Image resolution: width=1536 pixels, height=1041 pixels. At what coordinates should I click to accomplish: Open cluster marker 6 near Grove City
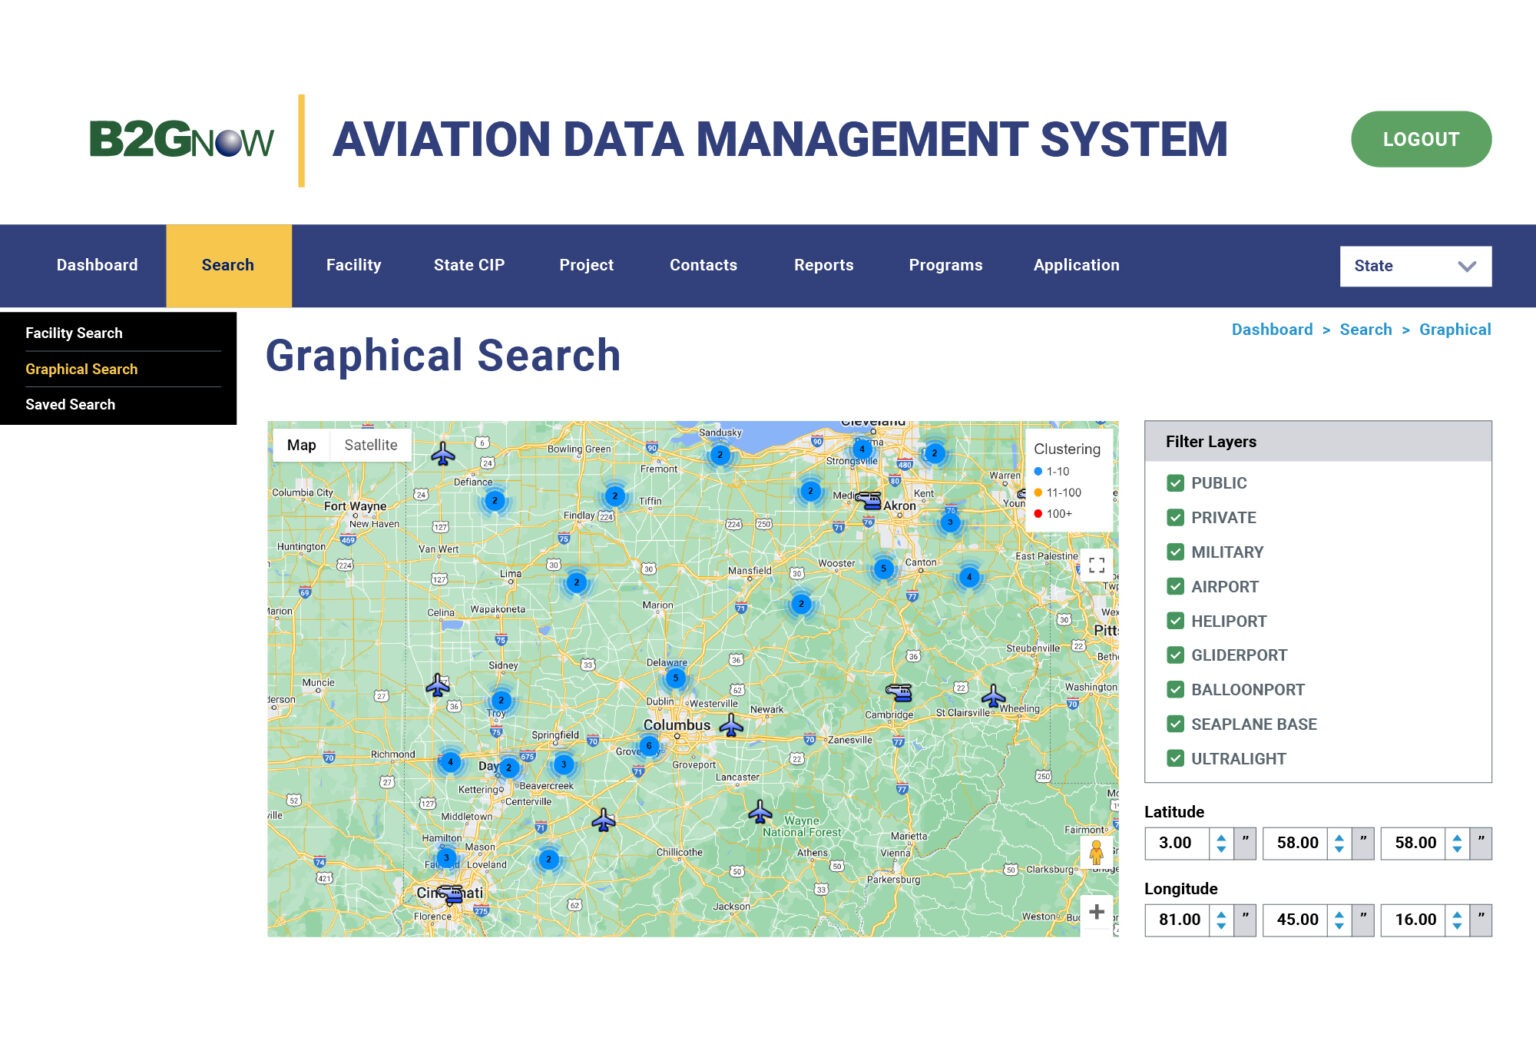pos(649,745)
